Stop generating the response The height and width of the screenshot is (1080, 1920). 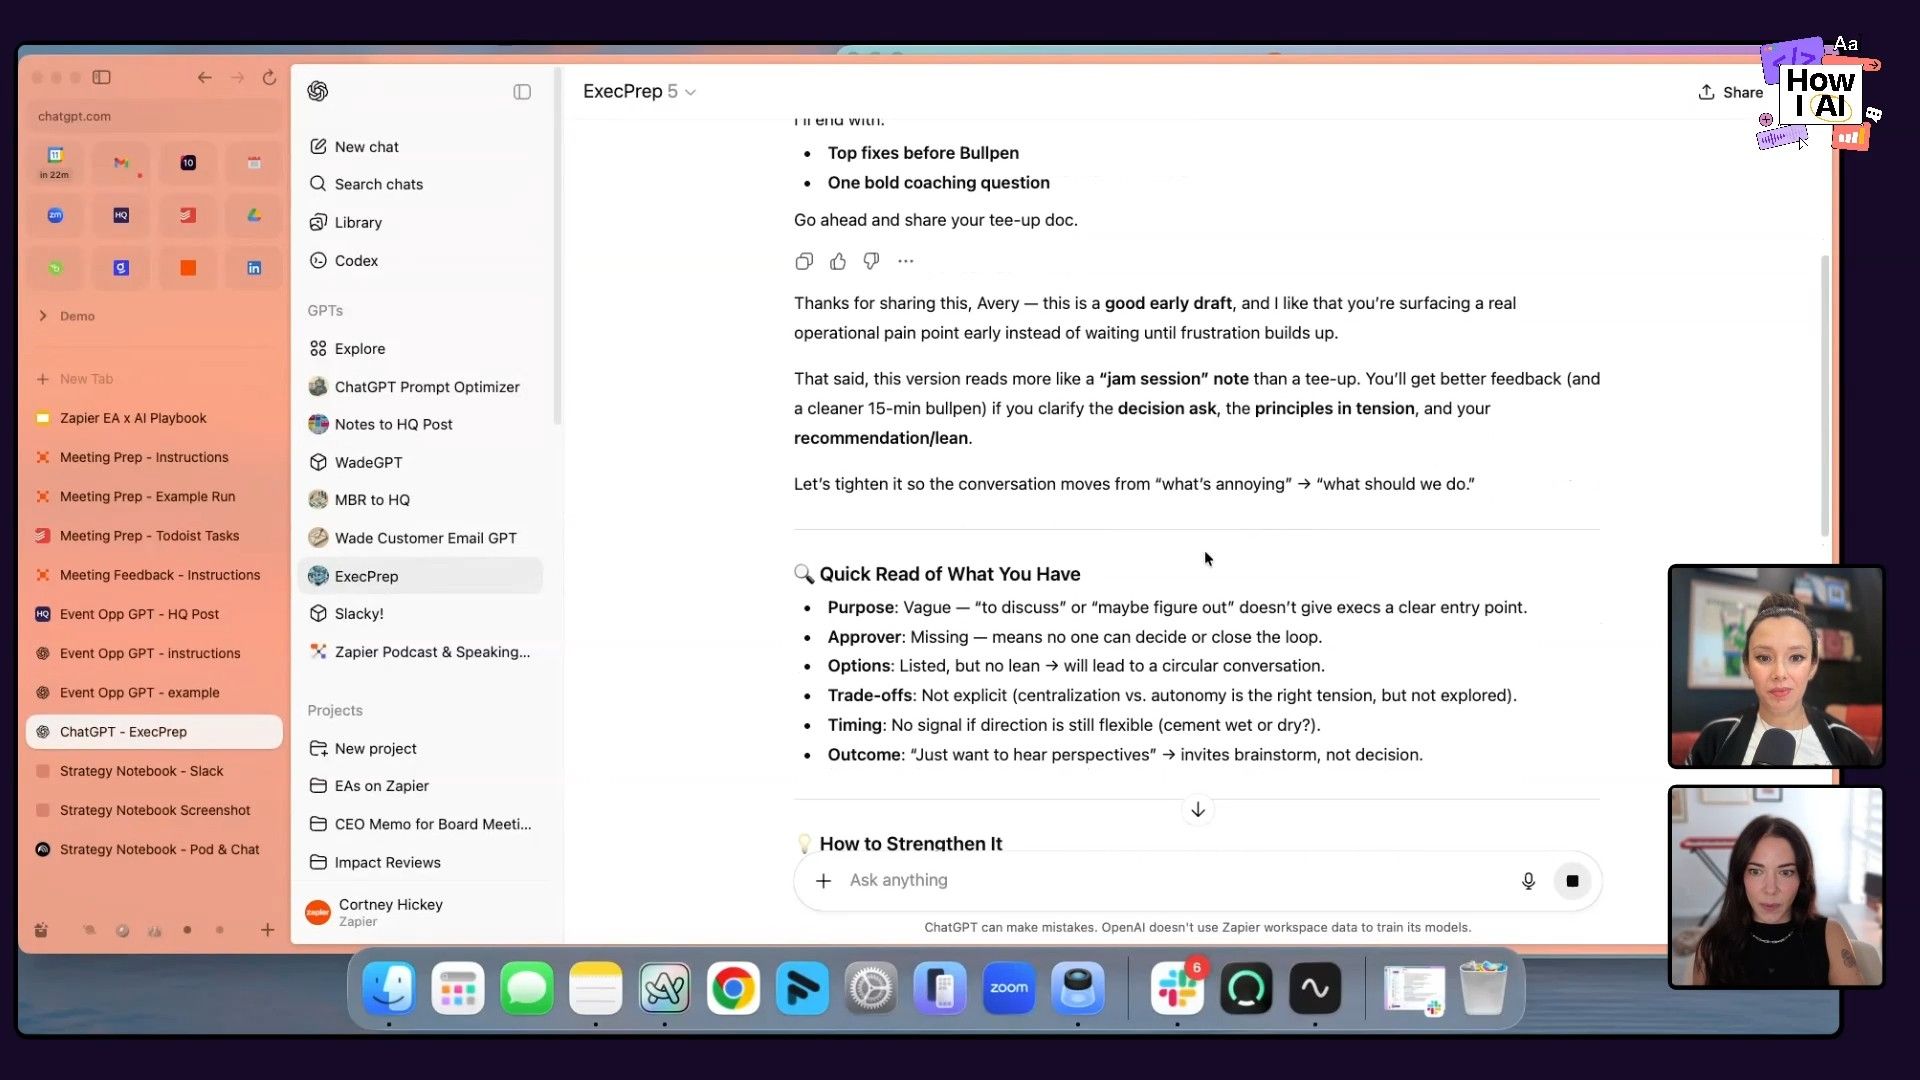point(1572,881)
